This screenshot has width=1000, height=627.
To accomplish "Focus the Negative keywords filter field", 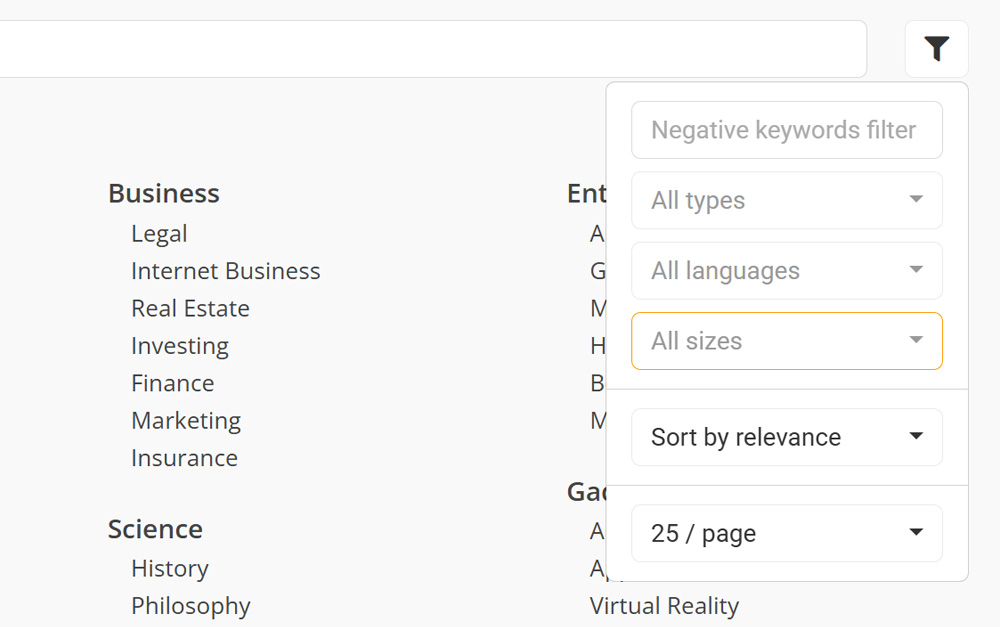I will (786, 130).
